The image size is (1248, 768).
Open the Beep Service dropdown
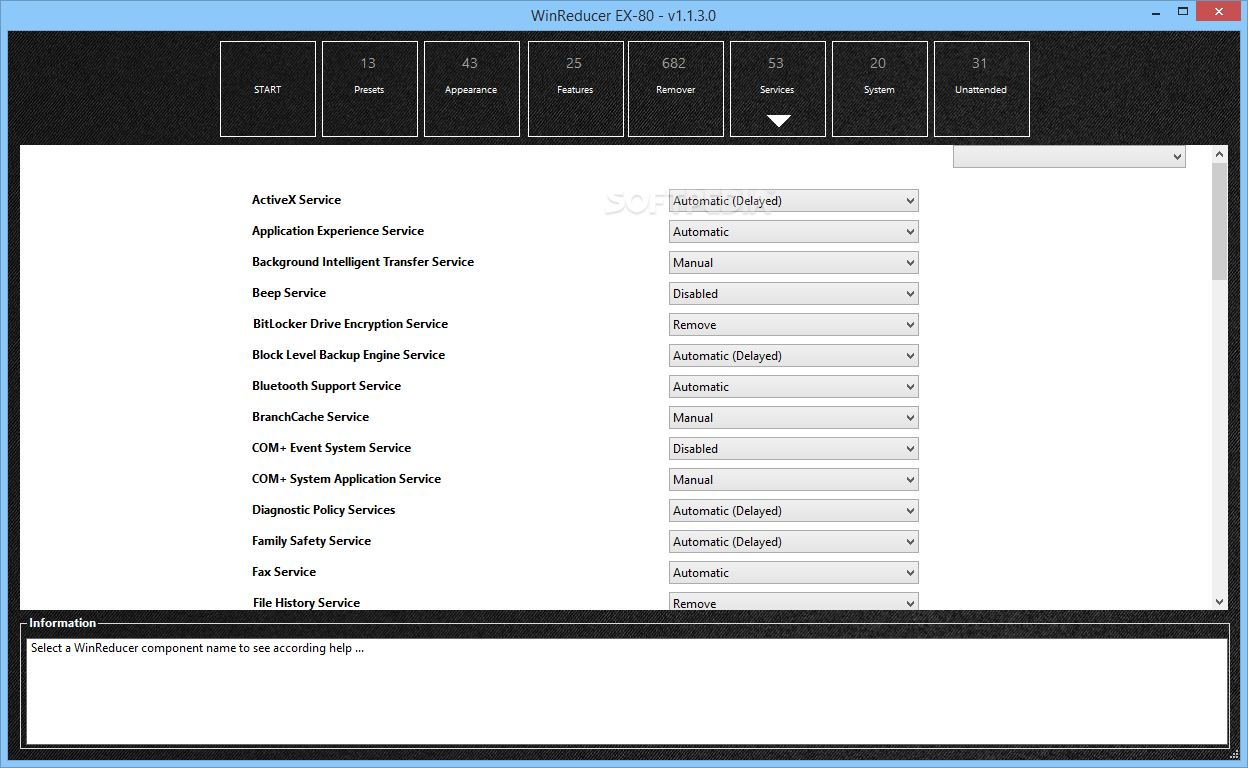point(794,294)
